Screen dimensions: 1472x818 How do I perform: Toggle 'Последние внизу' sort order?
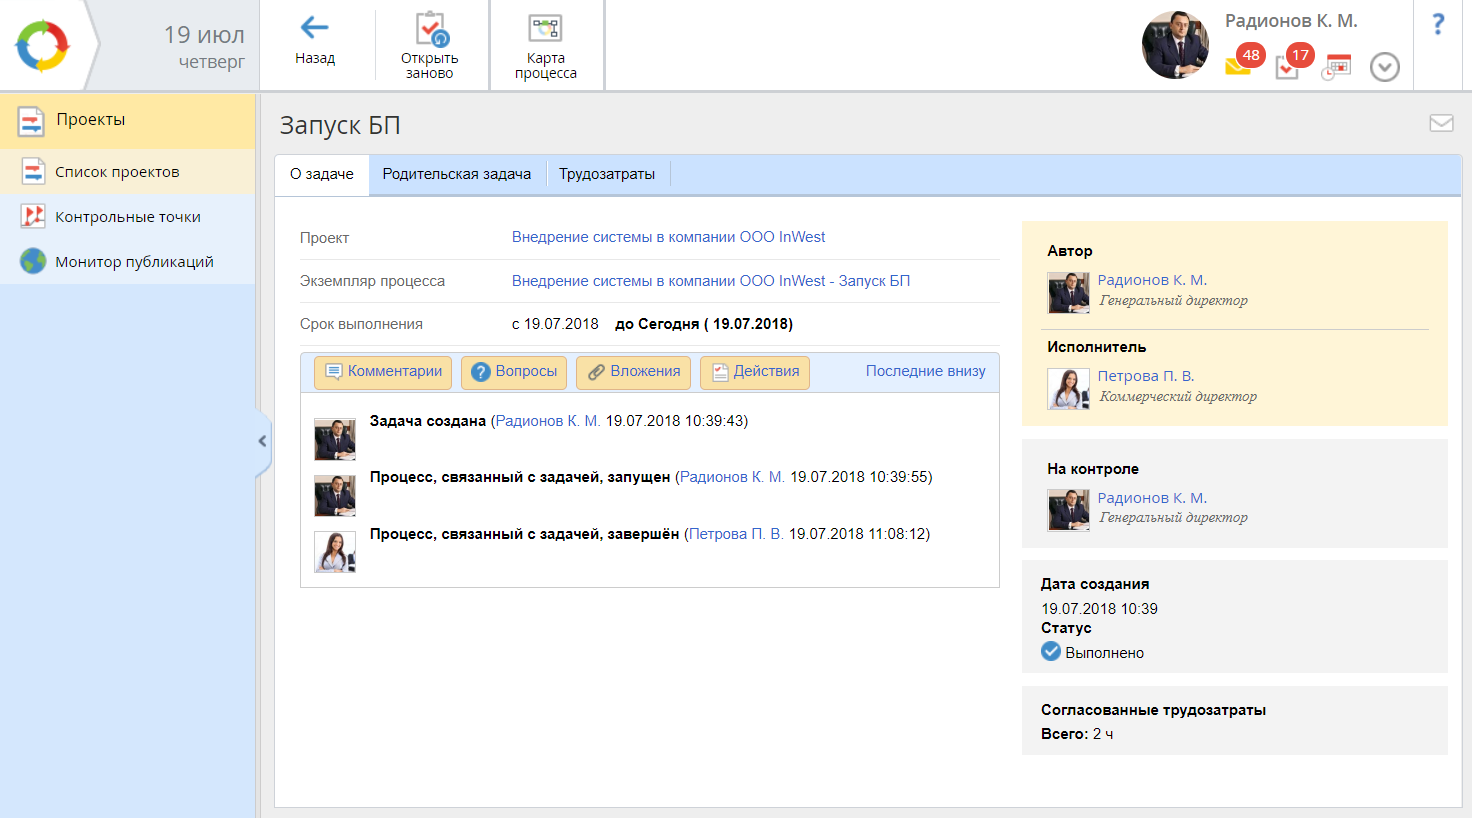tap(925, 371)
